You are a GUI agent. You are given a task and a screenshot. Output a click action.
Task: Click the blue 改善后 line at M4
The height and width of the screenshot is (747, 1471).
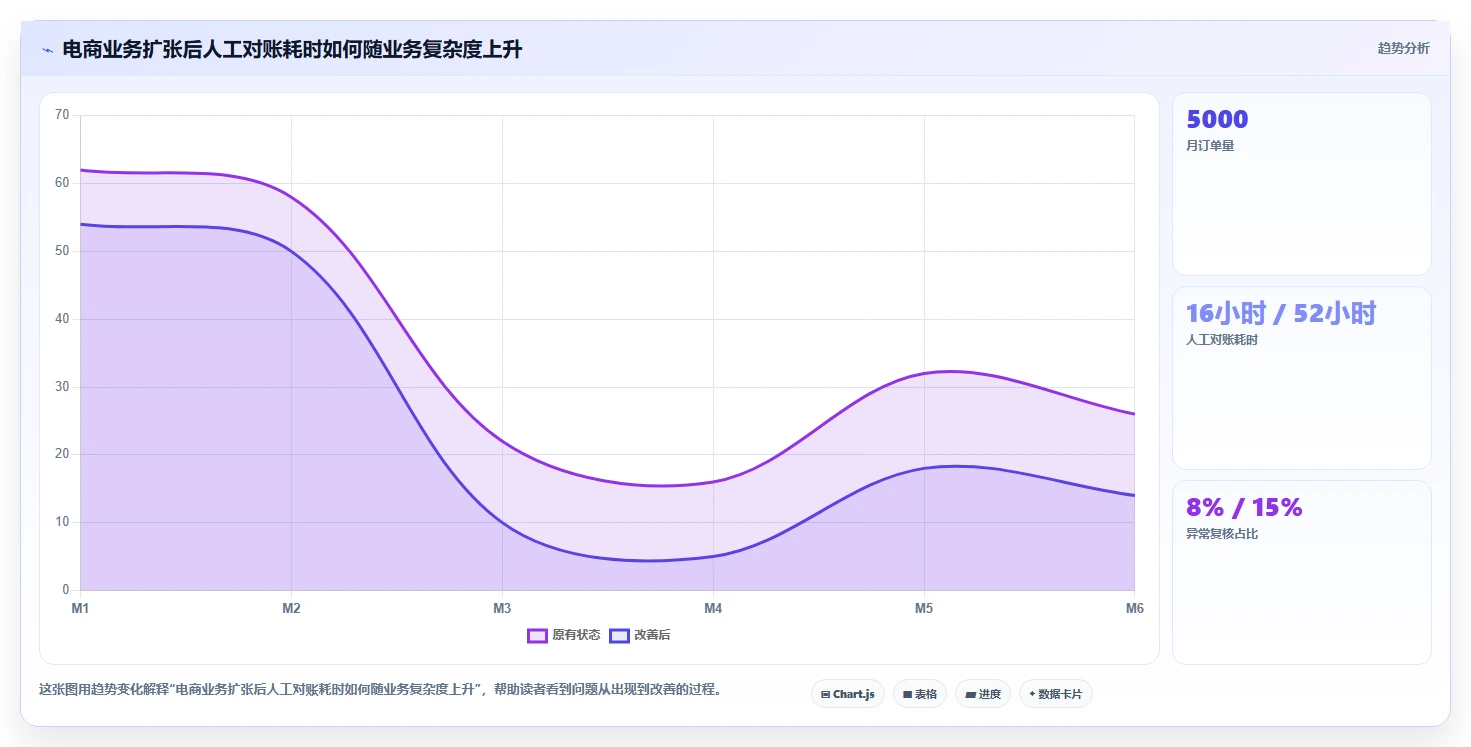pos(713,556)
